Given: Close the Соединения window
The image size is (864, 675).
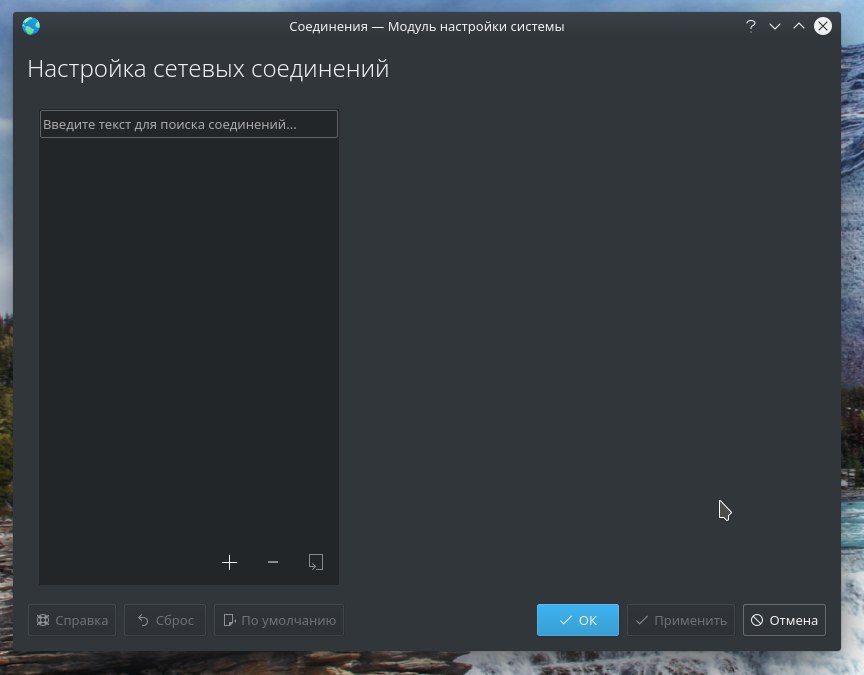Looking at the screenshot, I should click(823, 26).
